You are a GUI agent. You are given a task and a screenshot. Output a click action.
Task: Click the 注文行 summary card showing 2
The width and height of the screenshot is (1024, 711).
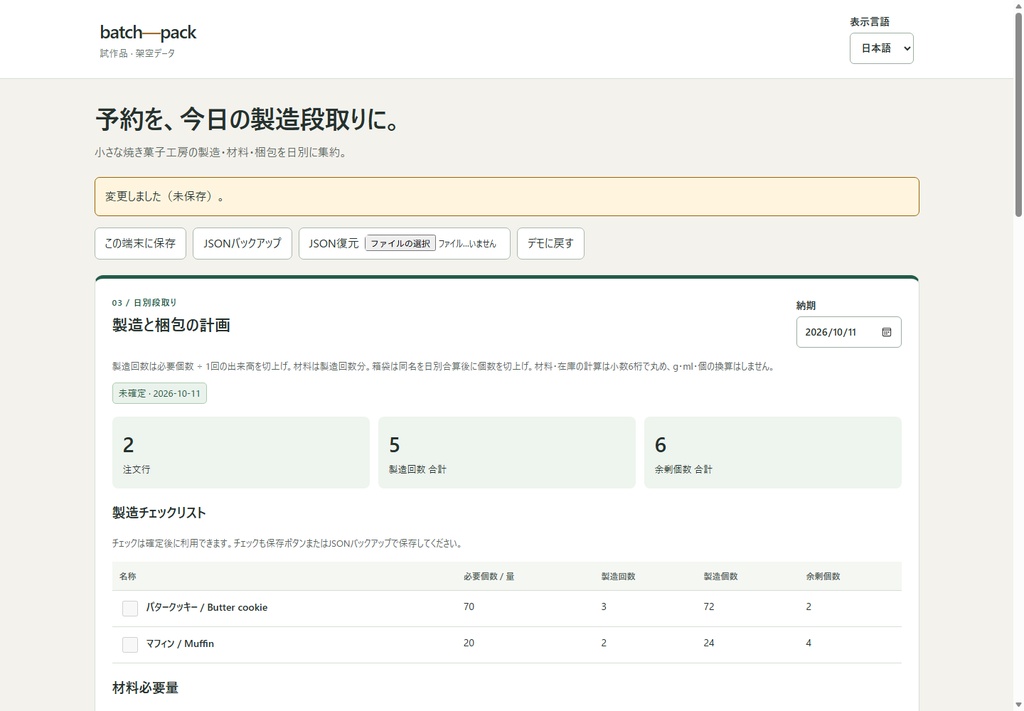pyautogui.click(x=241, y=452)
